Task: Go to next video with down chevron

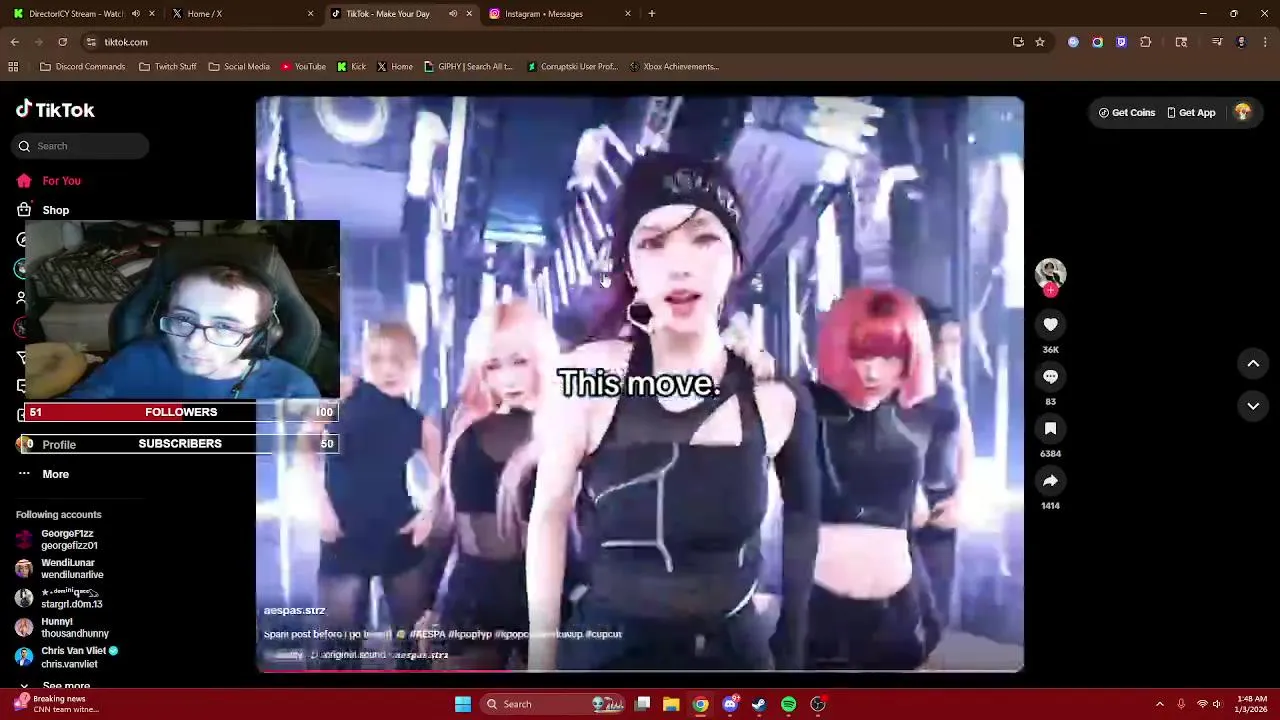Action: [1253, 406]
